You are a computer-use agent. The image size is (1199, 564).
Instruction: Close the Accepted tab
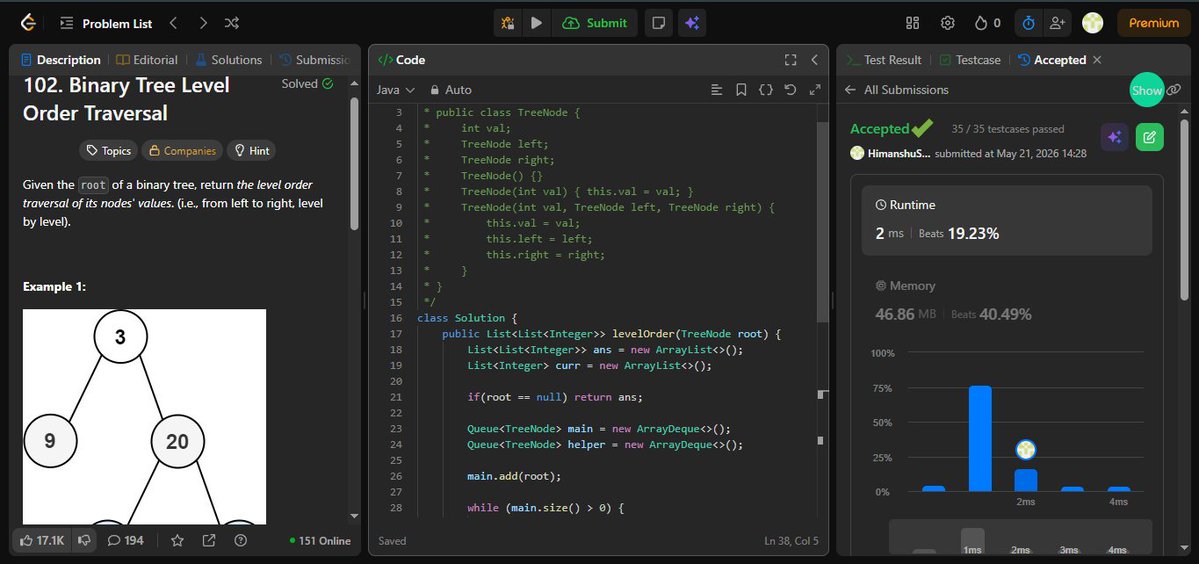[1097, 60]
